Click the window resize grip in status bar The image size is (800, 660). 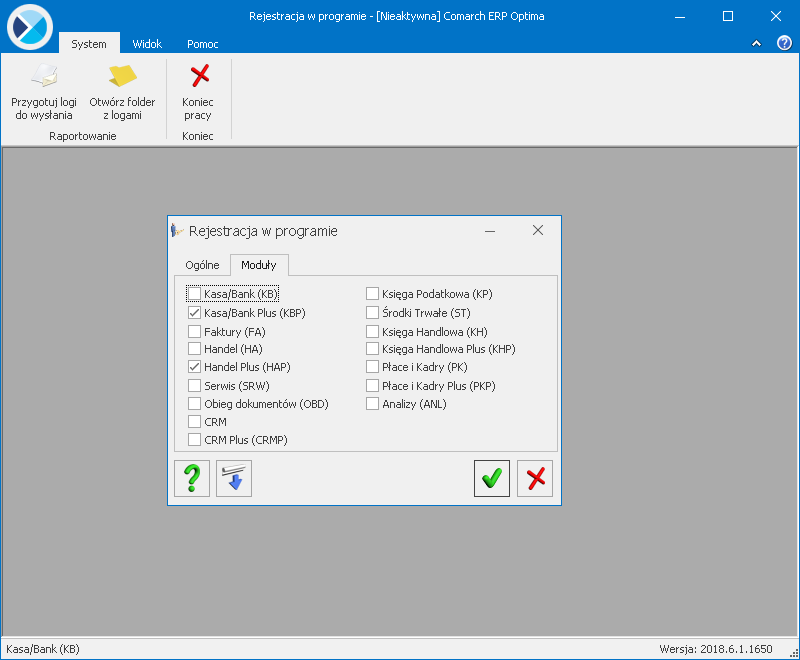click(x=794, y=653)
